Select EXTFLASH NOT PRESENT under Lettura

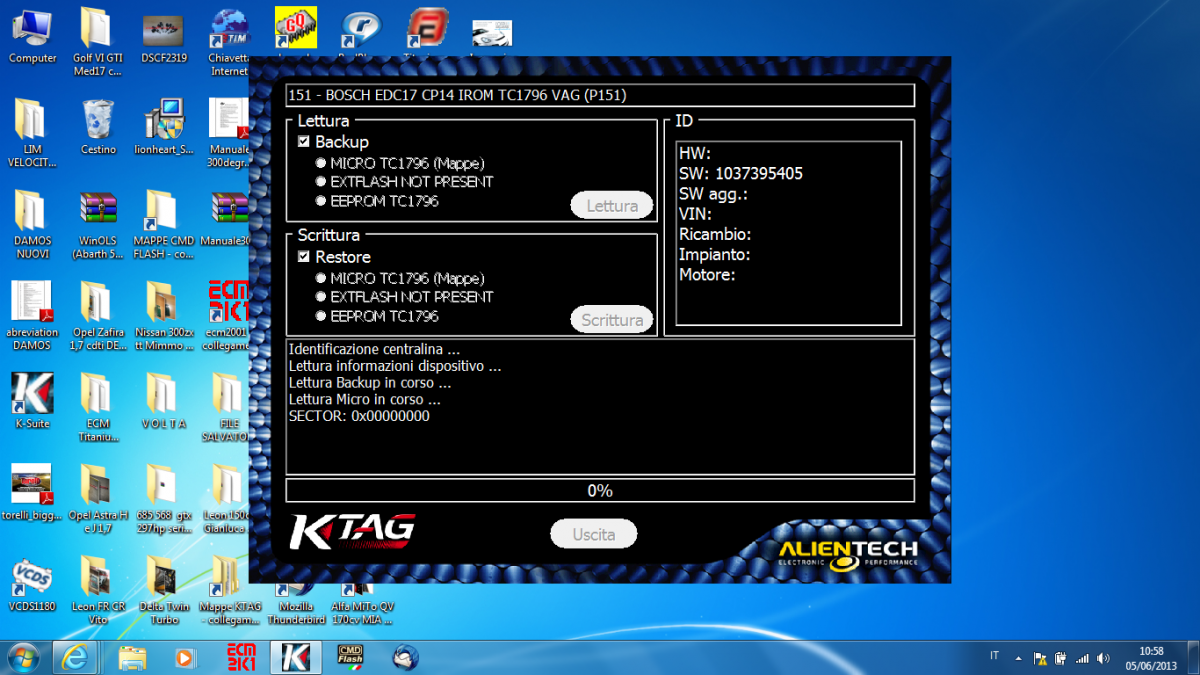[x=321, y=182]
